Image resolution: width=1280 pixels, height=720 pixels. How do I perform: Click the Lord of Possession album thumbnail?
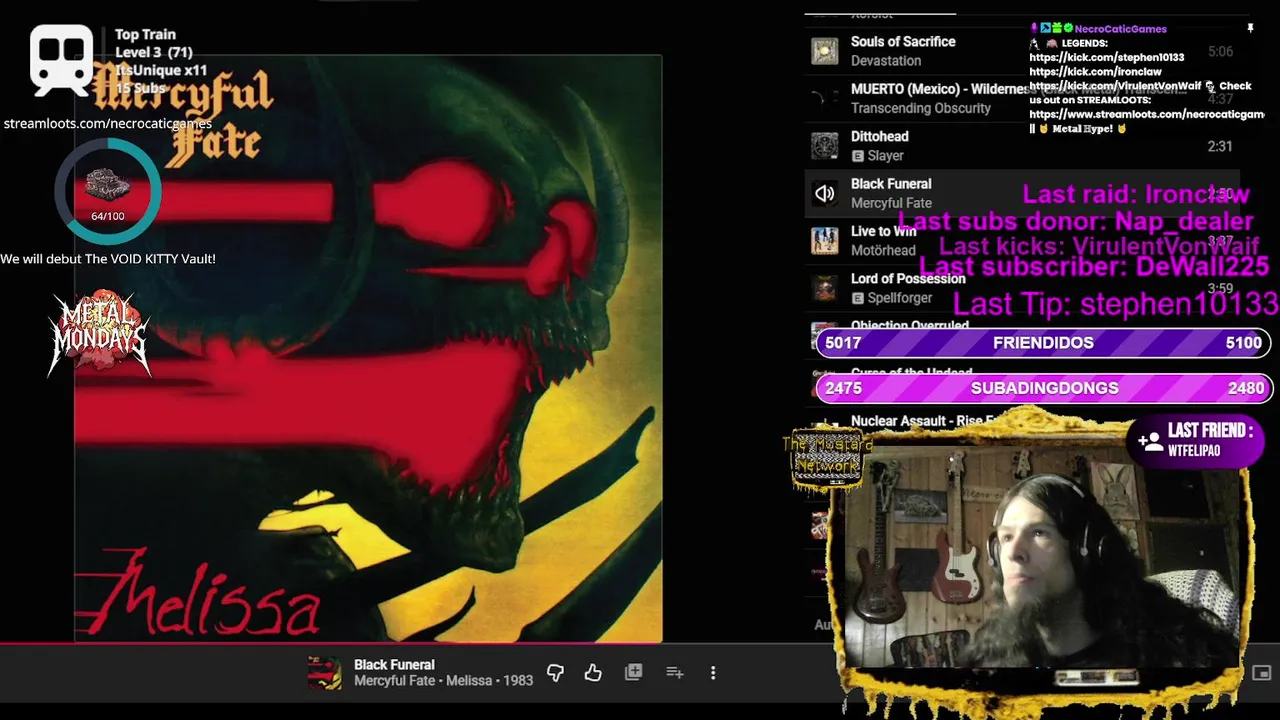(x=825, y=288)
